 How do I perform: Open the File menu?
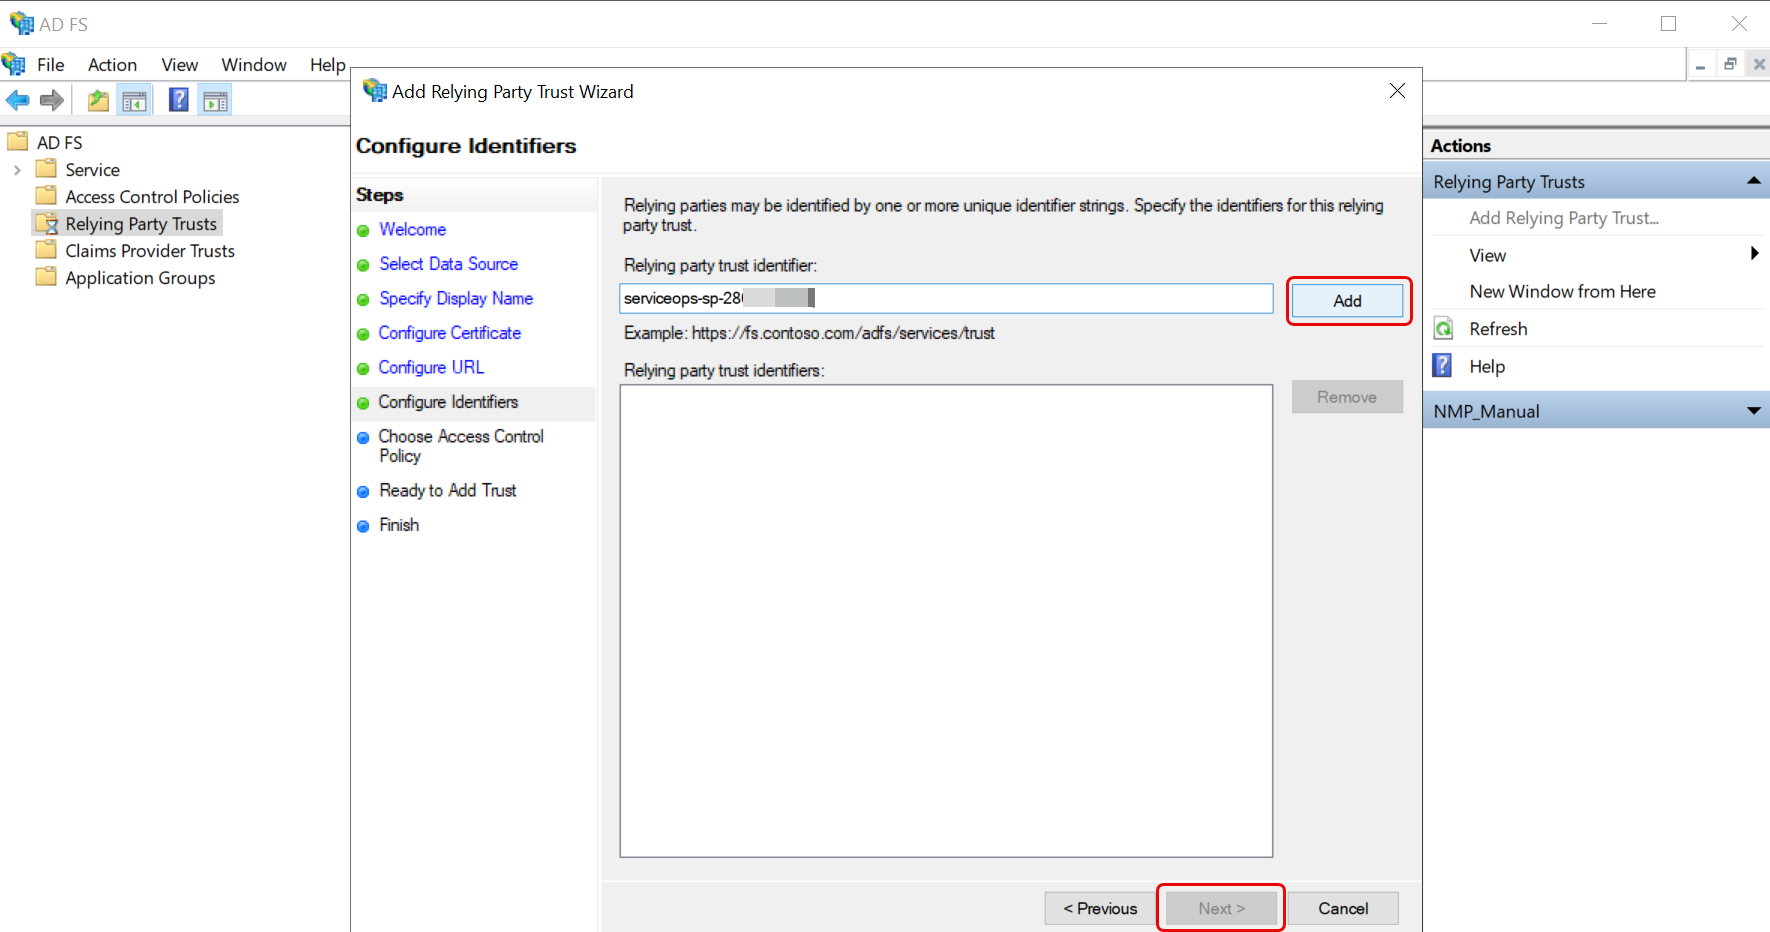click(51, 65)
